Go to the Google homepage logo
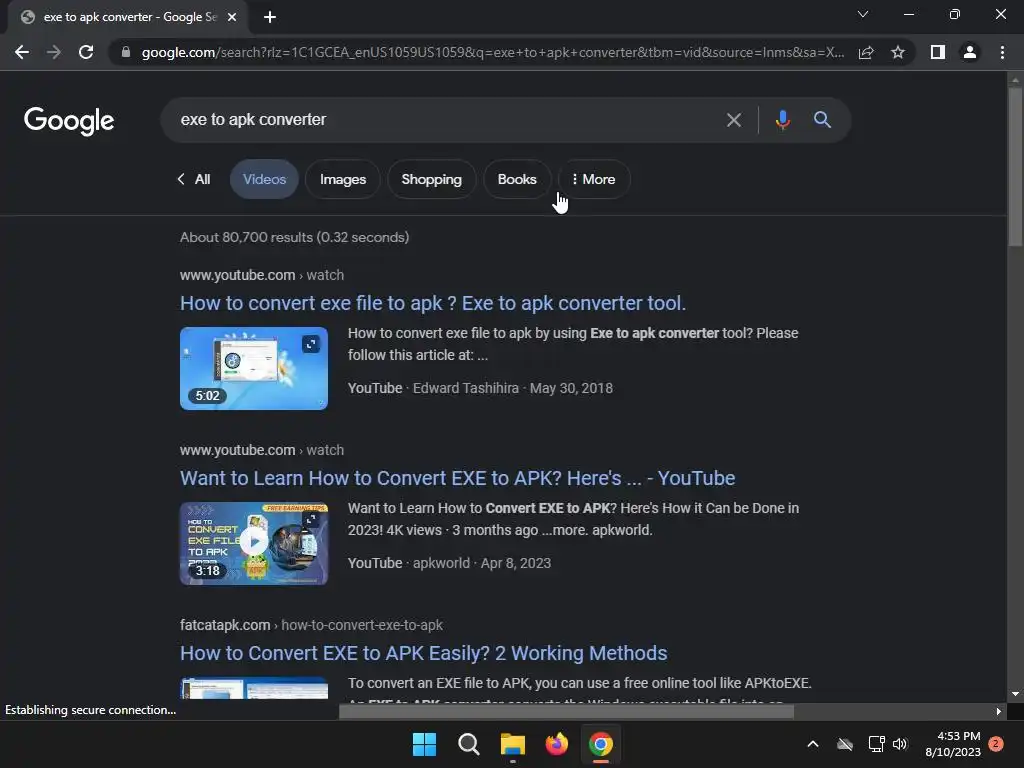The width and height of the screenshot is (1024, 768). [69, 121]
